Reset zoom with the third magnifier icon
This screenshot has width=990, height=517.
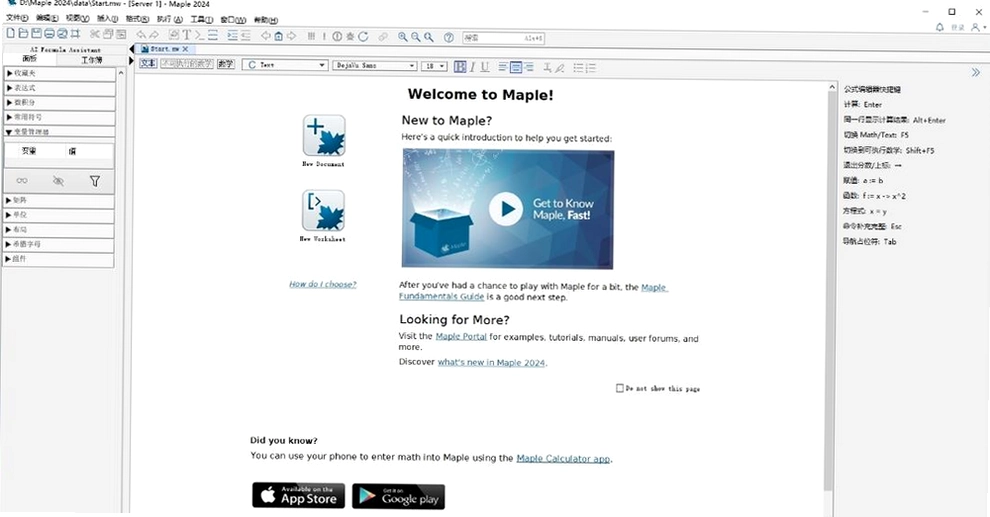(x=429, y=37)
